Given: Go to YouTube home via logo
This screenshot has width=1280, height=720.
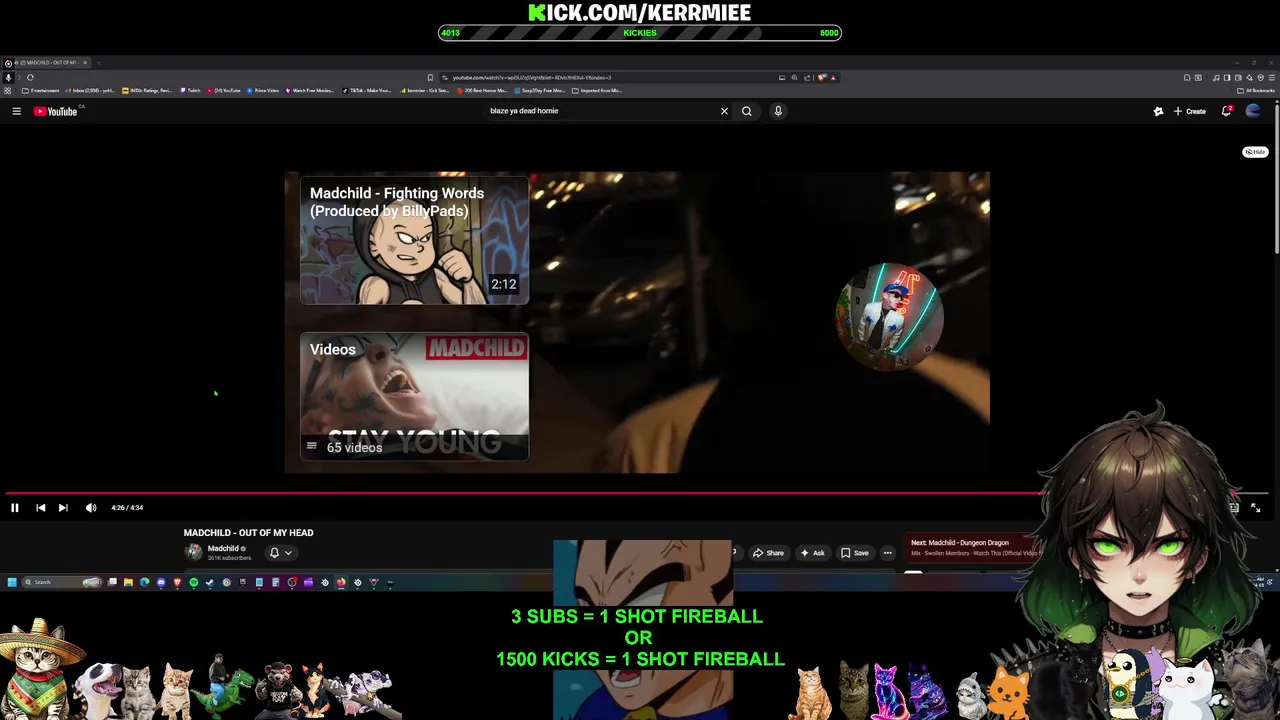Looking at the screenshot, I should 56,111.
